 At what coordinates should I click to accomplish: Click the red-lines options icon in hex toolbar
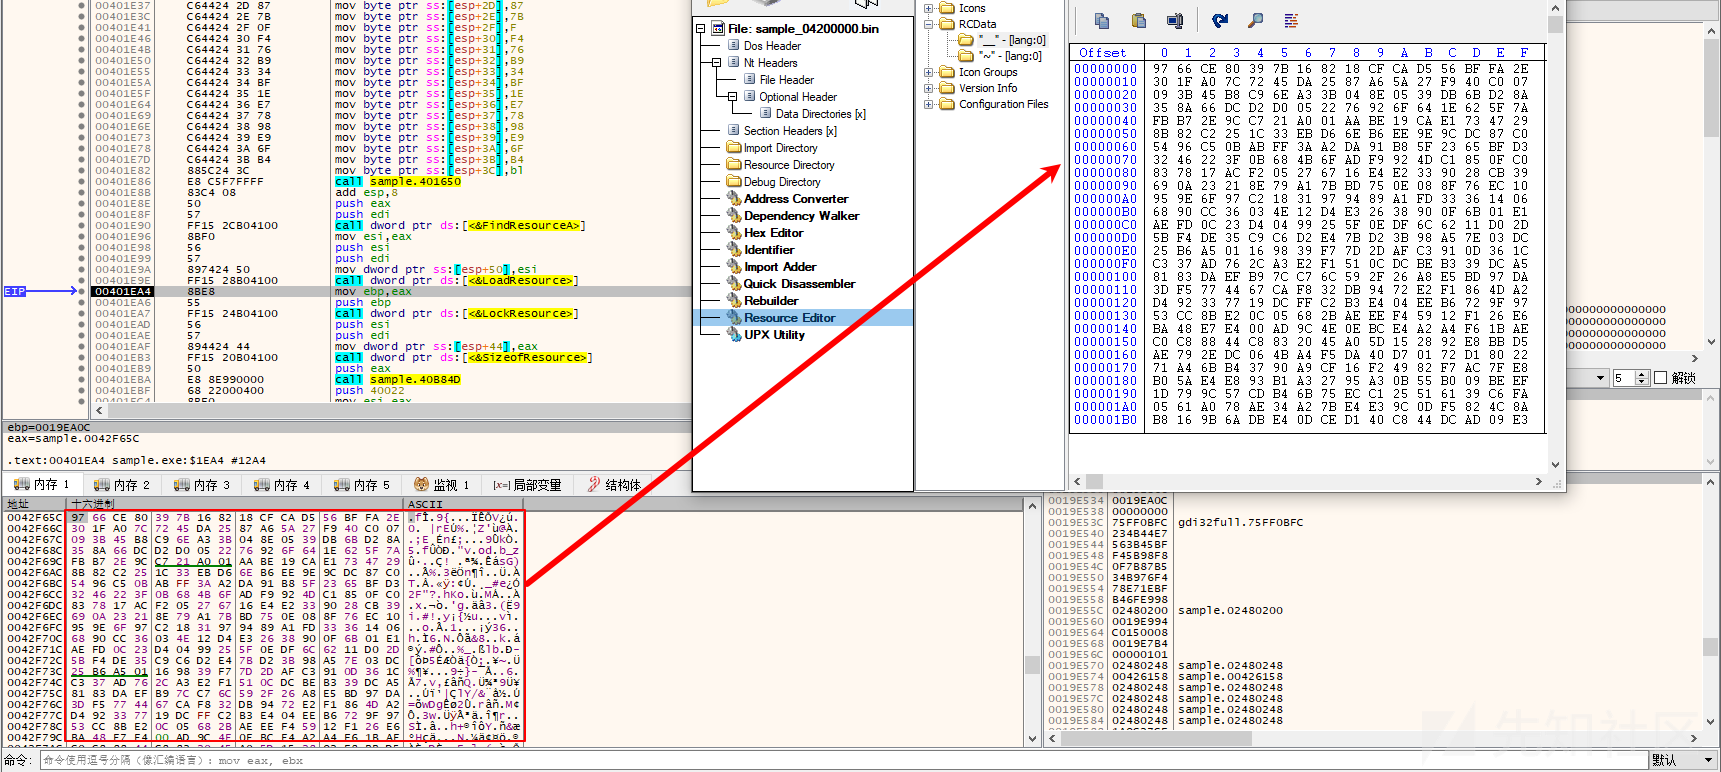(x=1291, y=20)
